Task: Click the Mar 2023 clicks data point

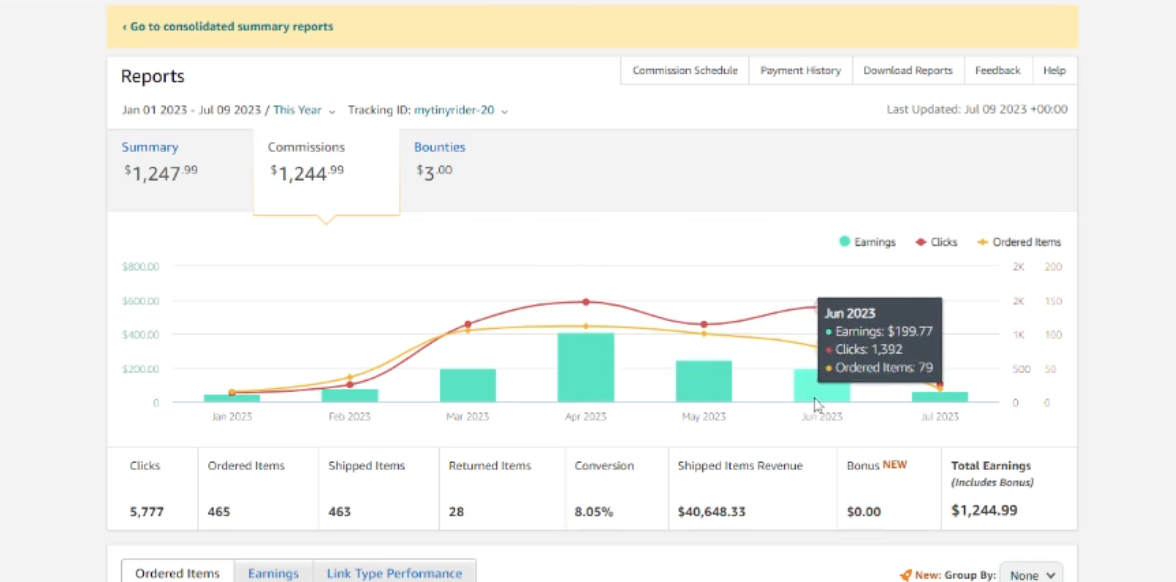Action: pyautogui.click(x=468, y=324)
